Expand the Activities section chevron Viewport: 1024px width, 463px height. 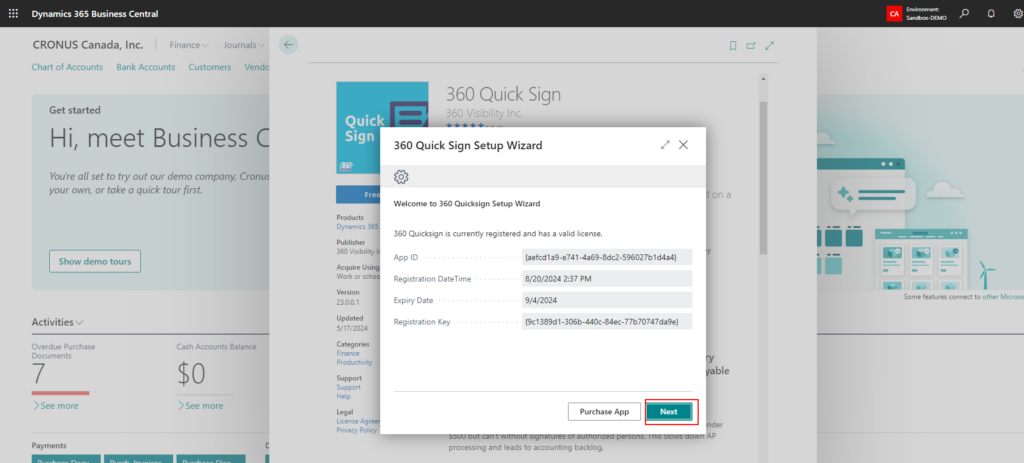pyautogui.click(x=80, y=323)
